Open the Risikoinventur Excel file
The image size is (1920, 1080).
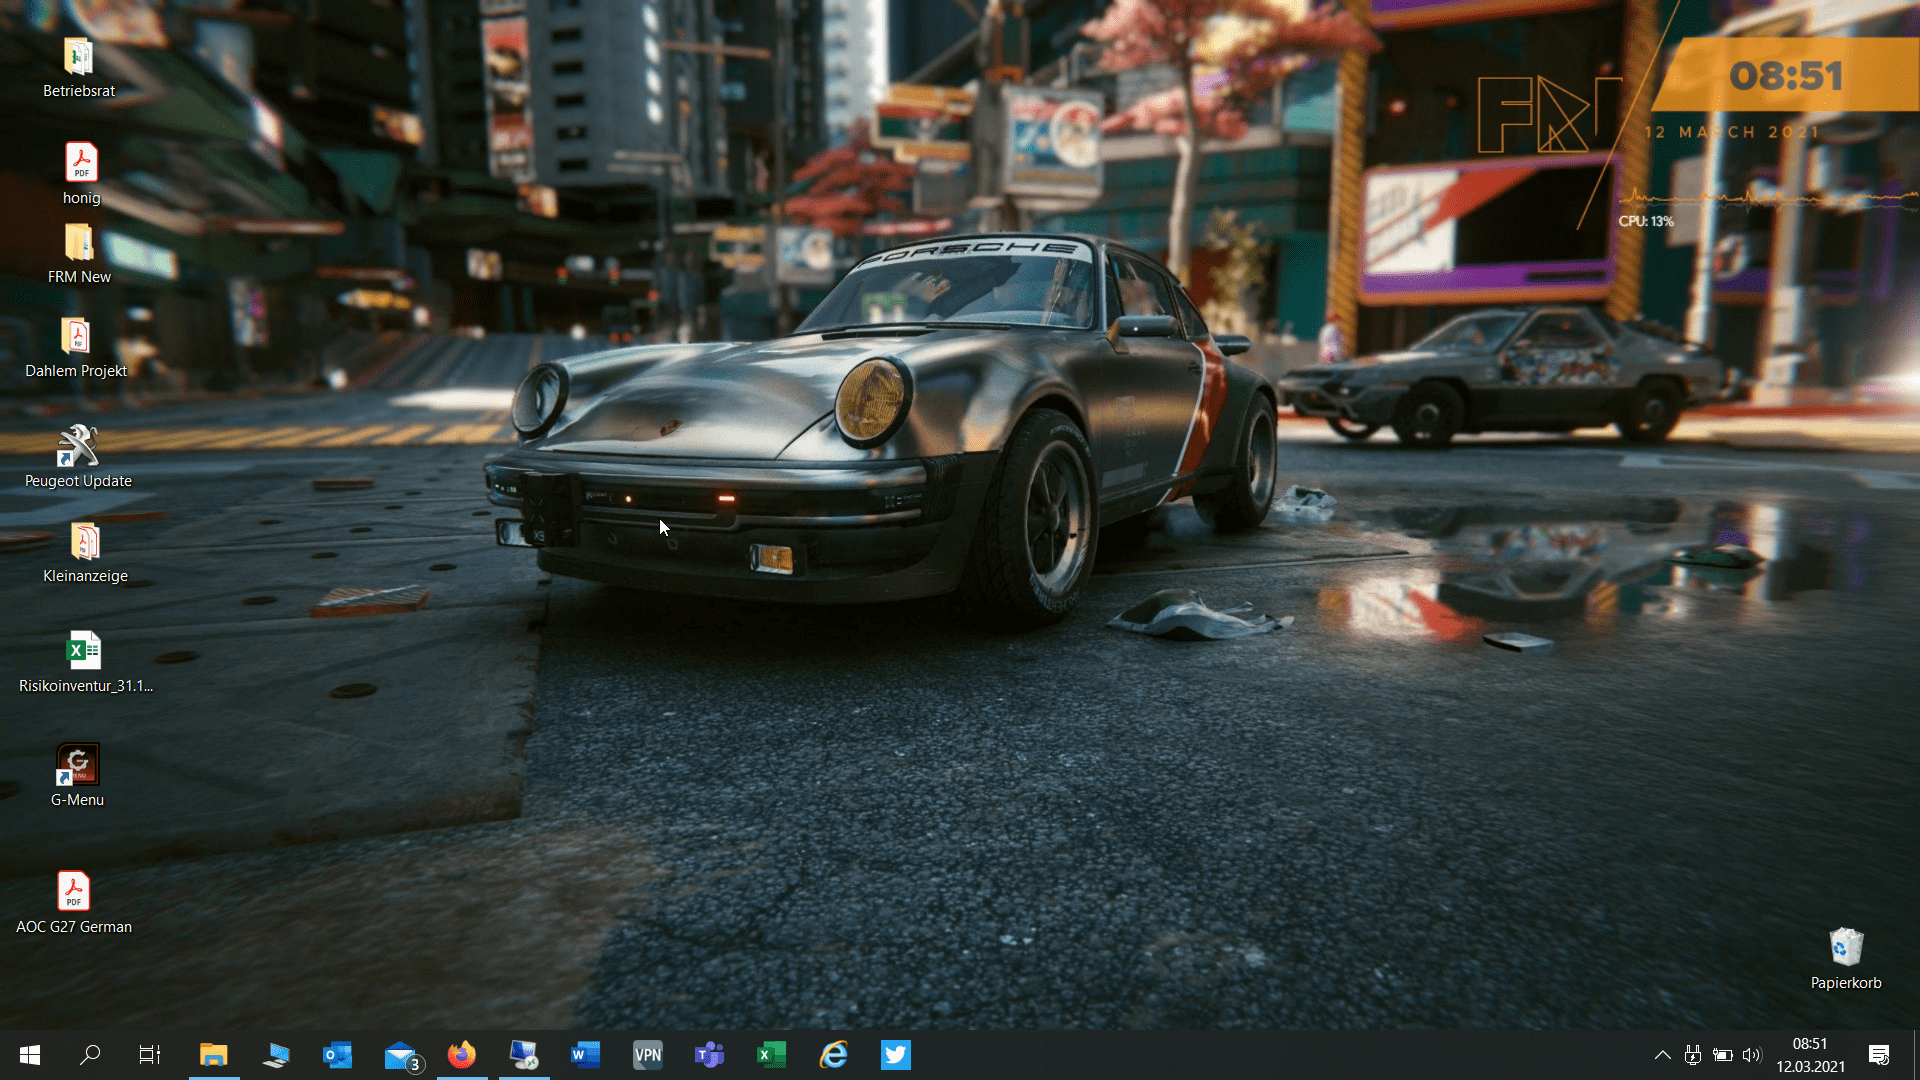click(x=85, y=662)
